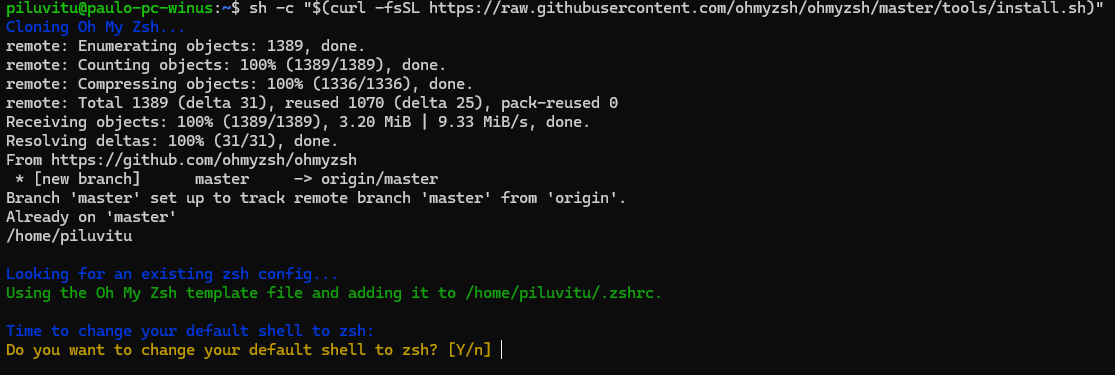Click the raw.githubusercontent.com install.sh URL
The width and height of the screenshot is (1115, 375).
pos(758,9)
